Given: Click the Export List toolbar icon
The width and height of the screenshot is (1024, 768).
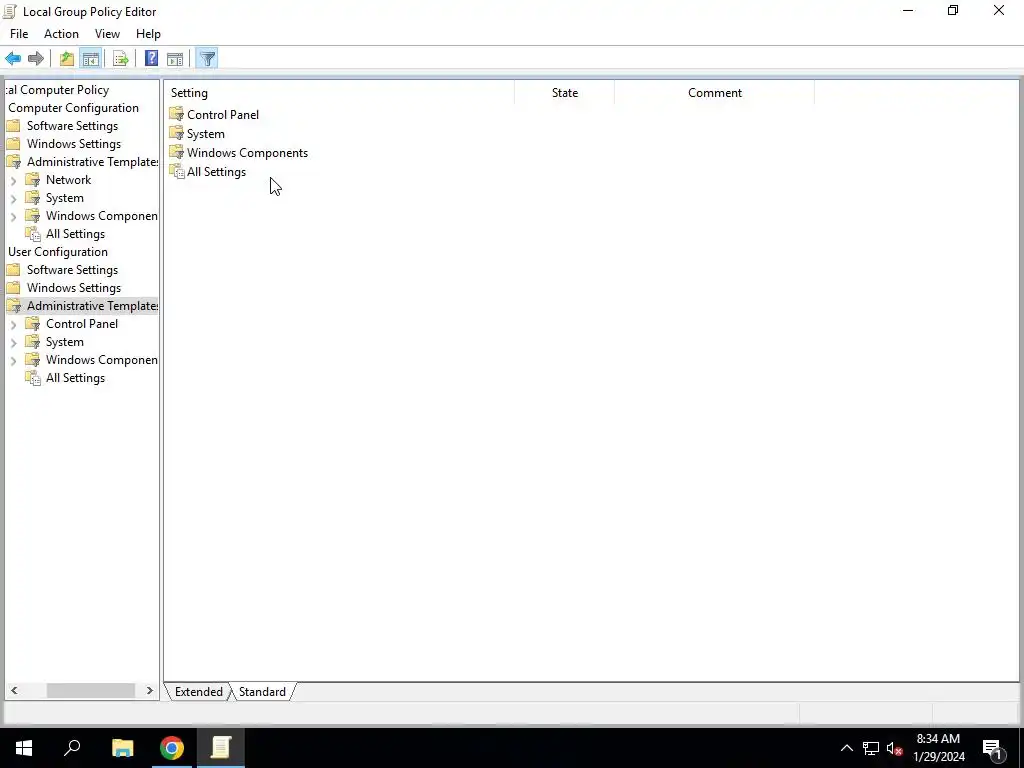Looking at the screenshot, I should [121, 59].
